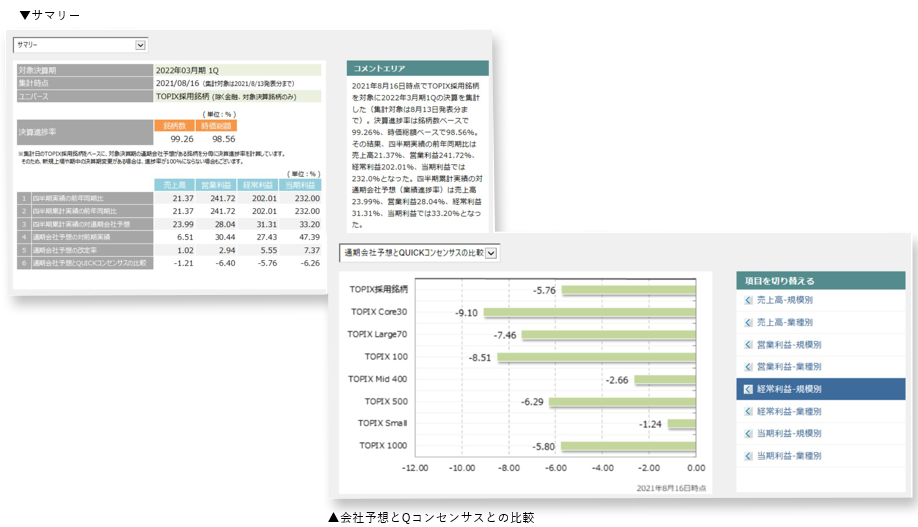This screenshot has height=527, width=918.
Task: Click the TOPIX Small bar labeled -1.24
Action: pos(681,424)
